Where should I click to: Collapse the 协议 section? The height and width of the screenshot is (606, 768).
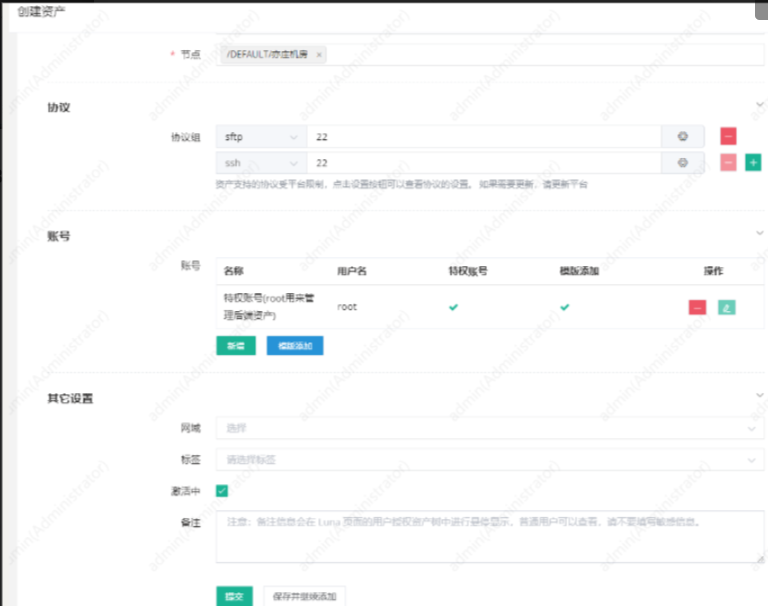(x=759, y=105)
